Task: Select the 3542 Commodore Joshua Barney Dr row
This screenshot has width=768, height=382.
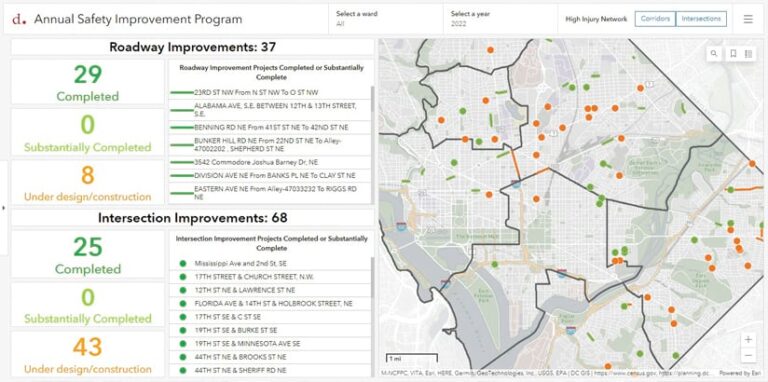Action: (x=269, y=162)
